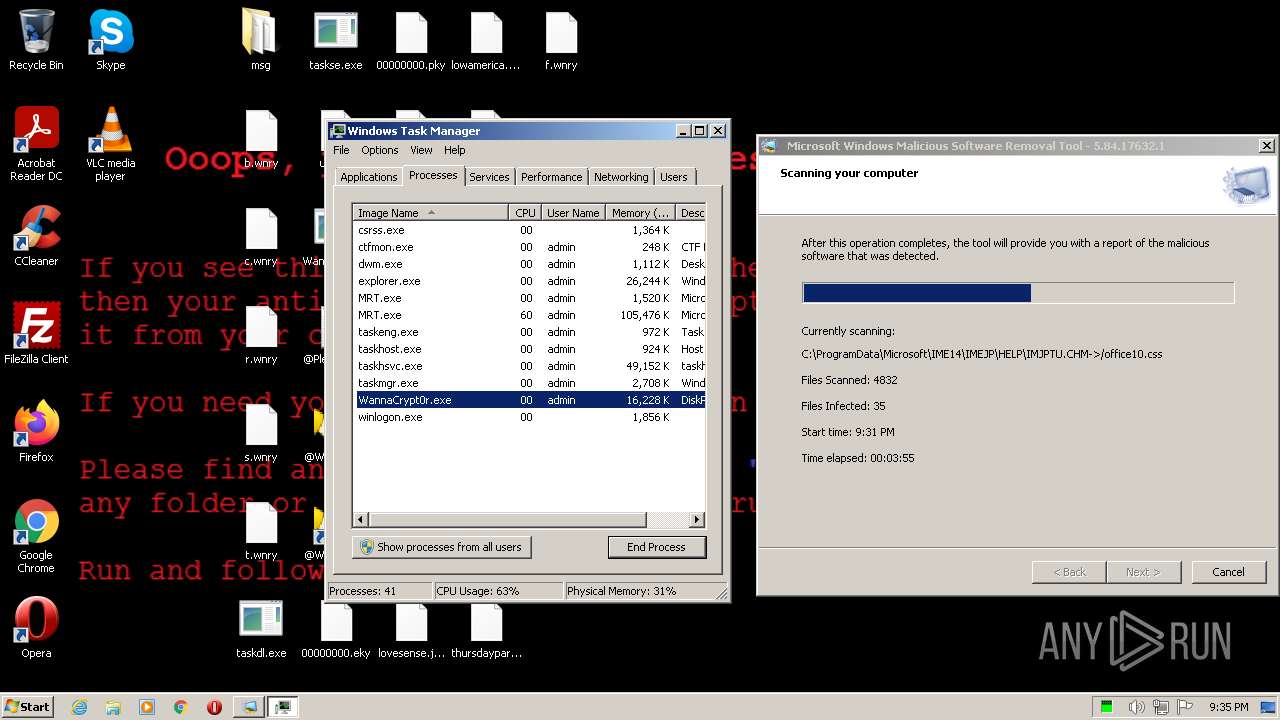Launch VLC media player shortcut
Viewport: 1280px width, 720px height.
(110, 144)
